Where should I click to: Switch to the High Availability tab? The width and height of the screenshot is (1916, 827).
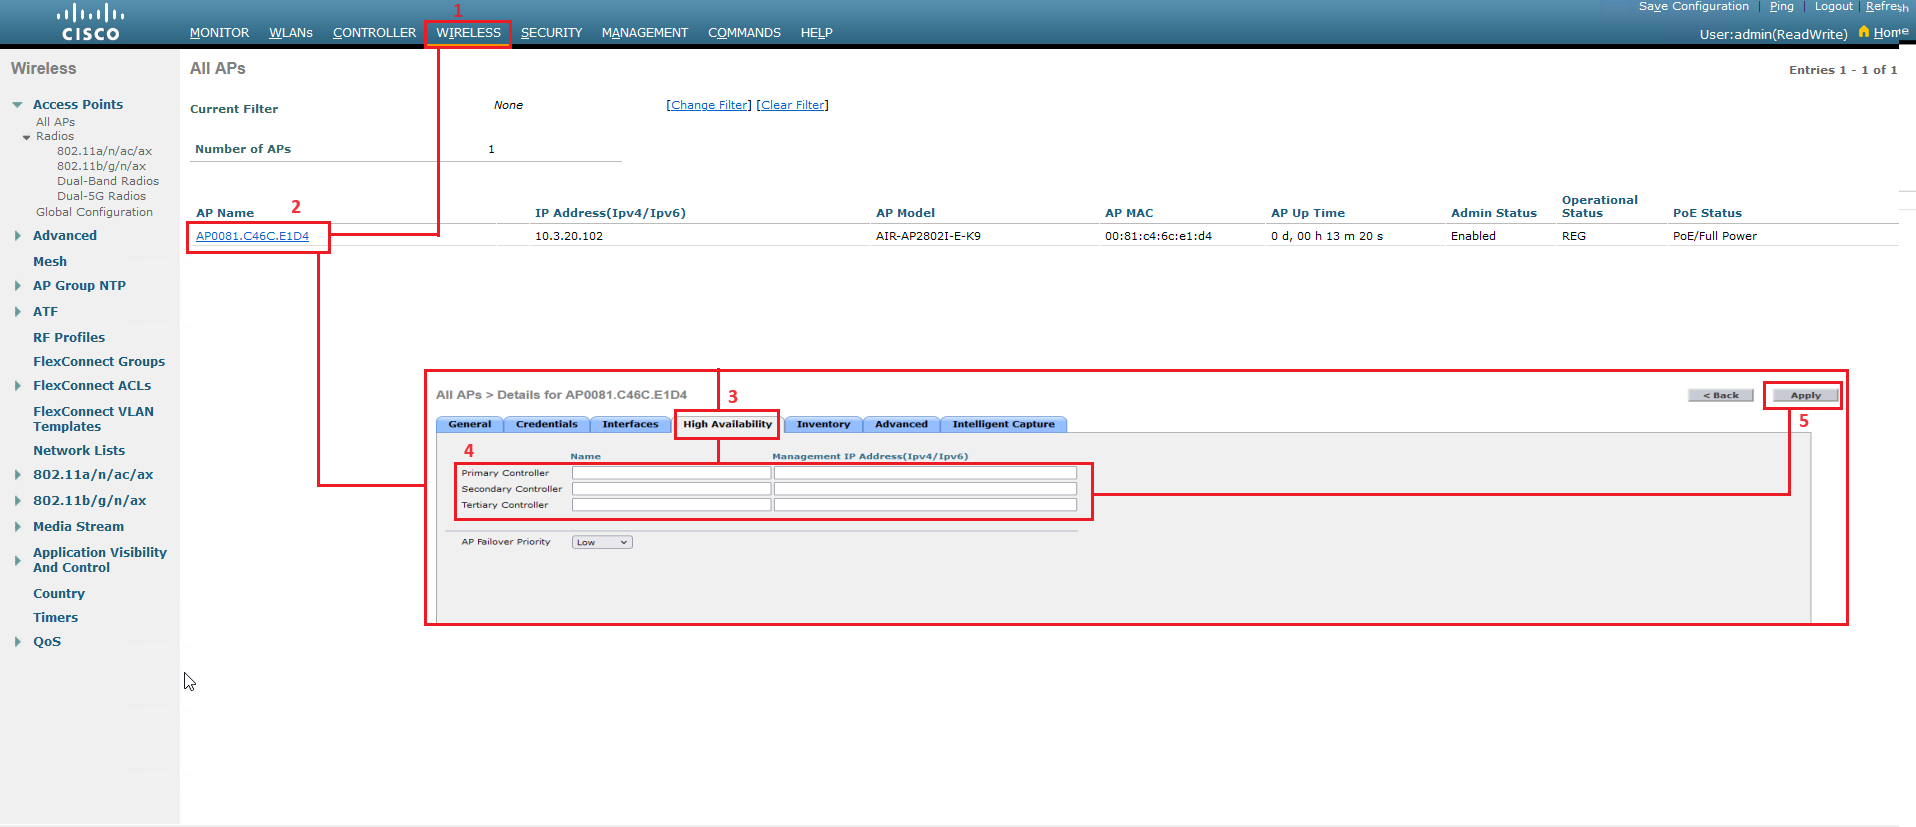[x=727, y=424]
